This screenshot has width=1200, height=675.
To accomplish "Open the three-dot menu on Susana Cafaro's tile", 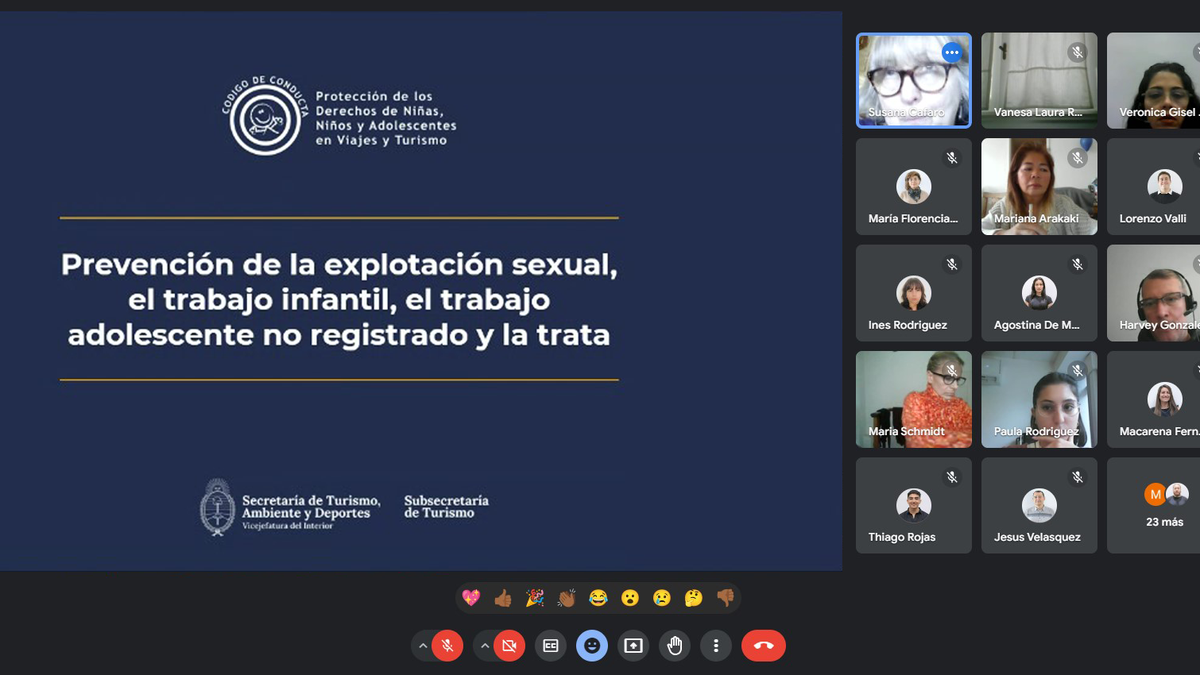I will (951, 52).
